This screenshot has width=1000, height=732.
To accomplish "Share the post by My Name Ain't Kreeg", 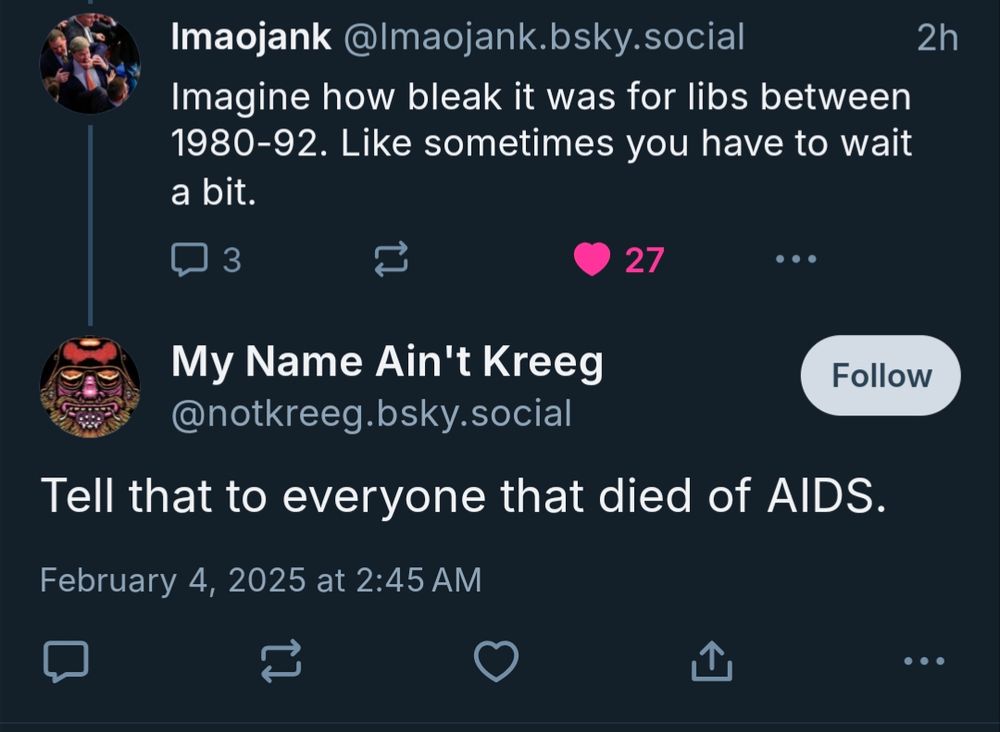I will click(x=712, y=661).
